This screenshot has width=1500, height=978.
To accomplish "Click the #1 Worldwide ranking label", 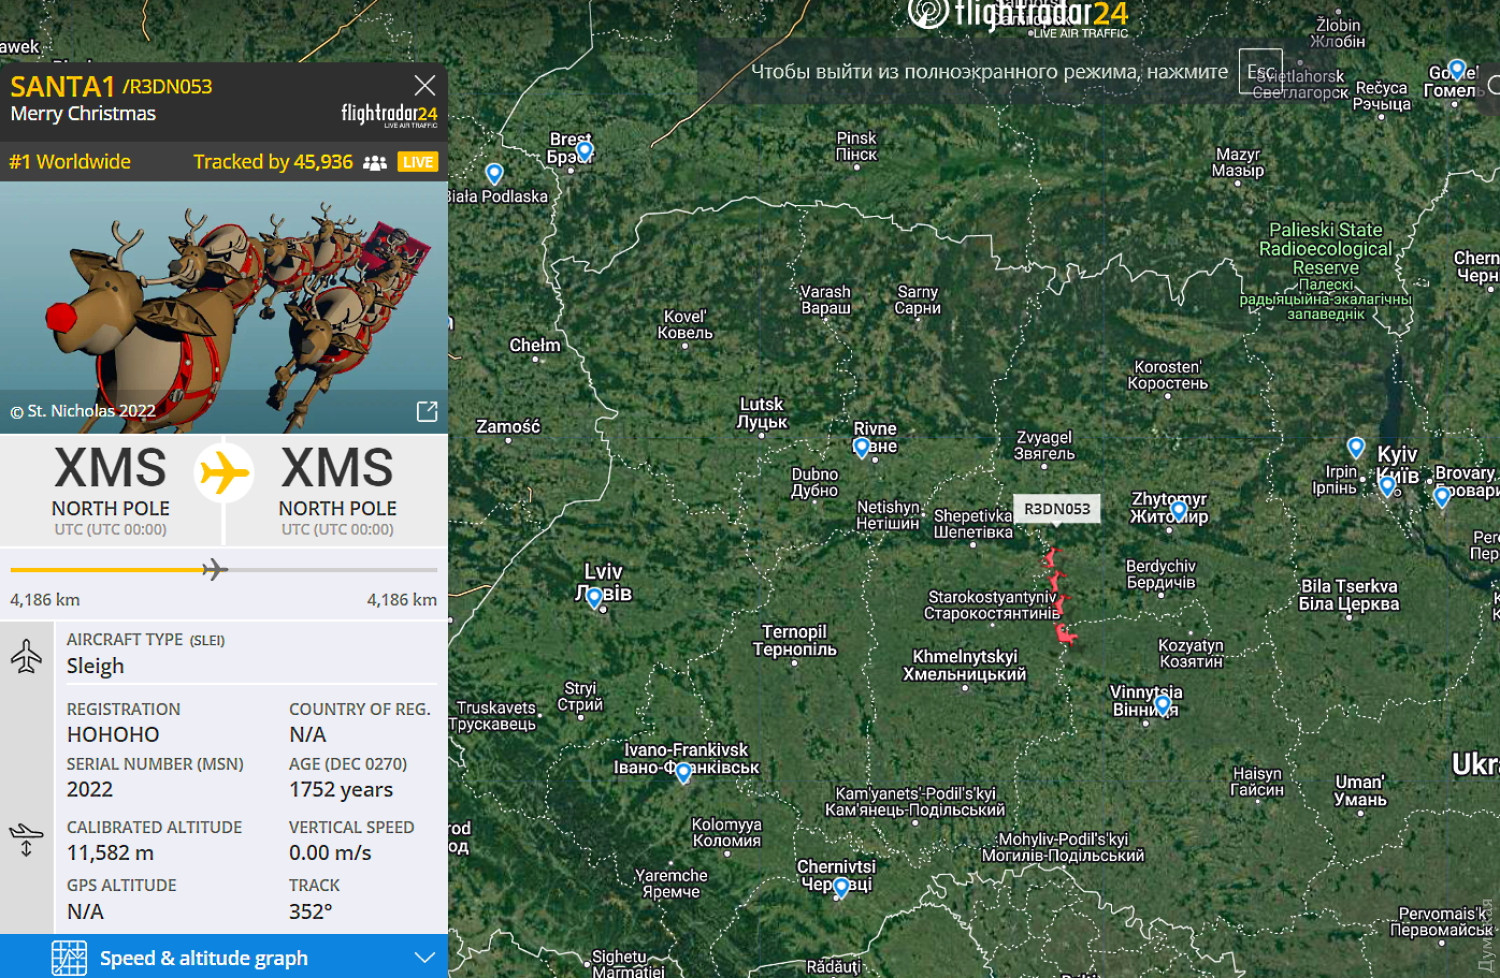I will pyautogui.click(x=70, y=162).
